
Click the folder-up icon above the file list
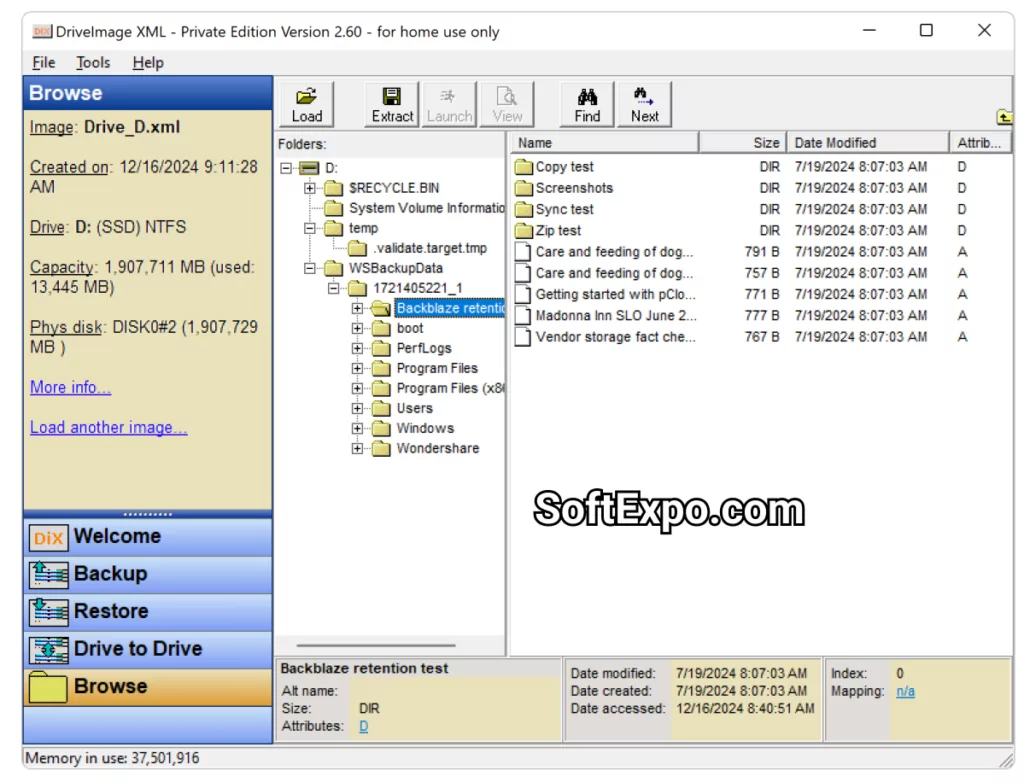1003,117
